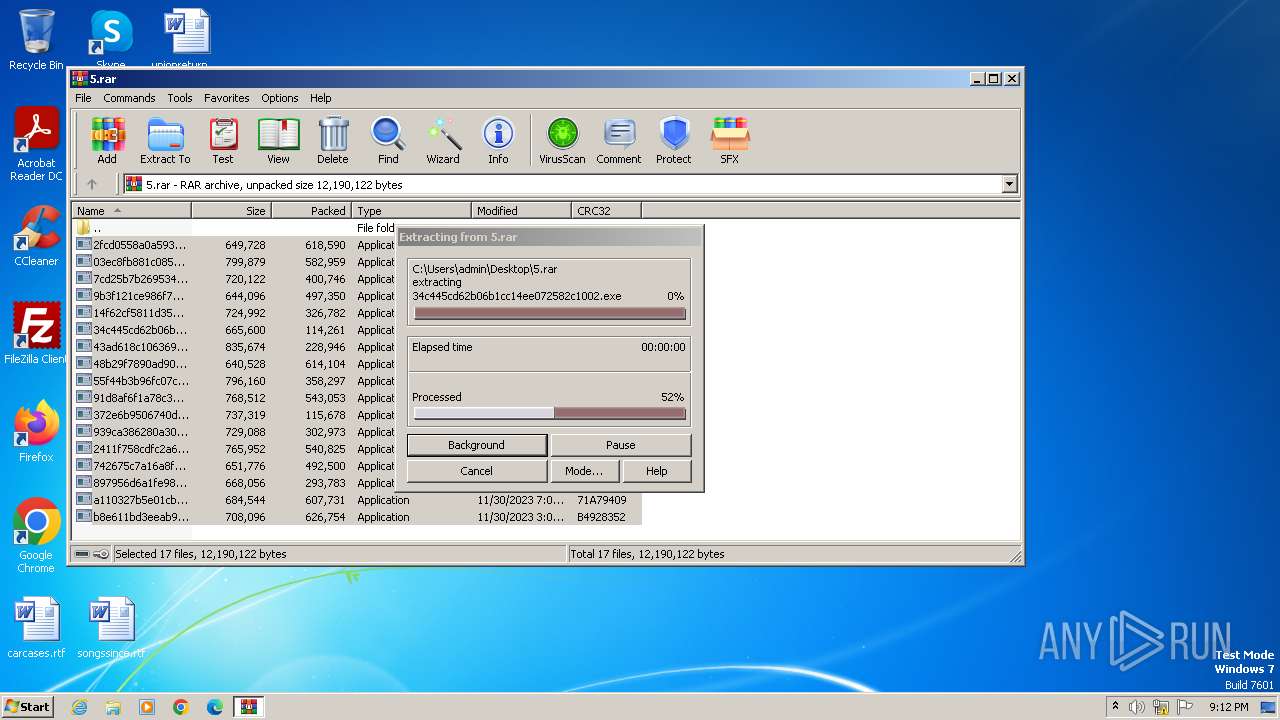The width and height of the screenshot is (1280, 720).
Task: Click the Firefox desktop icon
Action: pyautogui.click(x=36, y=432)
